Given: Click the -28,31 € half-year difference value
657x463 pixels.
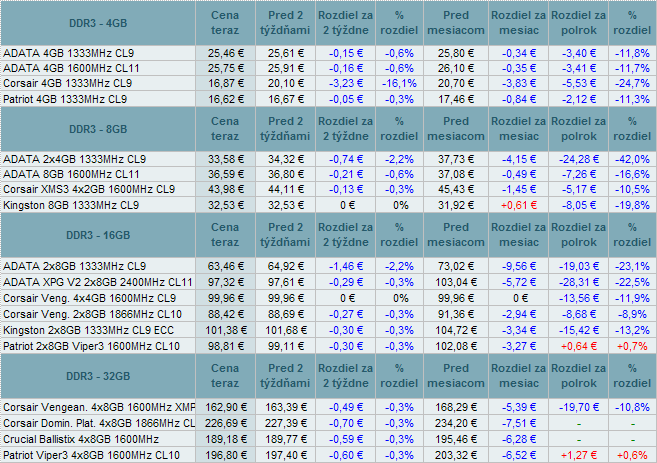Looking at the screenshot, I should (579, 282).
